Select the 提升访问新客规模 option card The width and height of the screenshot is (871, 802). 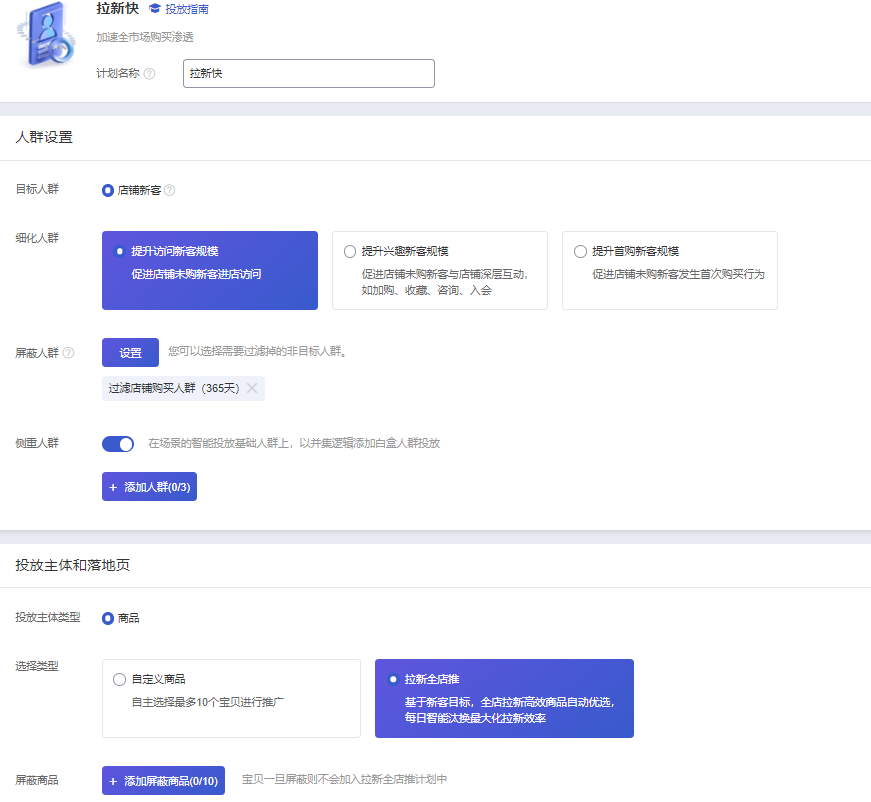[x=210, y=270]
